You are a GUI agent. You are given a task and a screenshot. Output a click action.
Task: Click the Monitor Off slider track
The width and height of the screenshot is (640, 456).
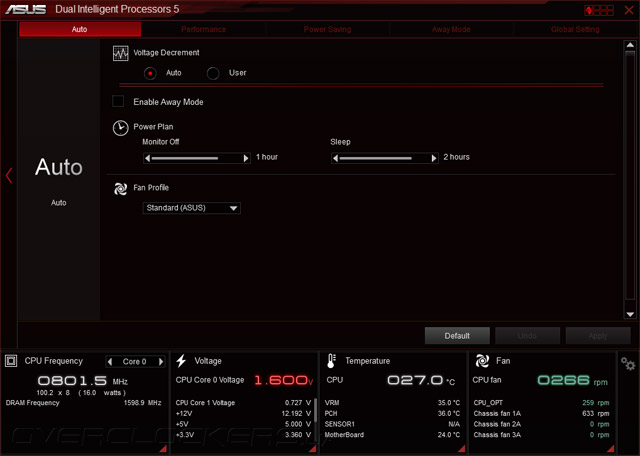point(197,158)
